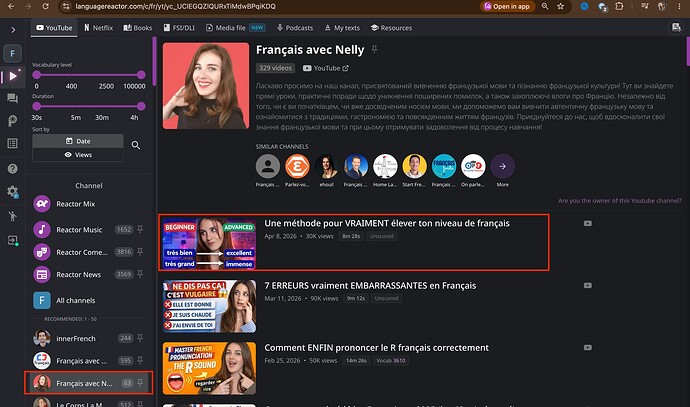The height and width of the screenshot is (407, 690).
Task: Open the 7 ERREURS video thumbnail
Action: coord(209,306)
